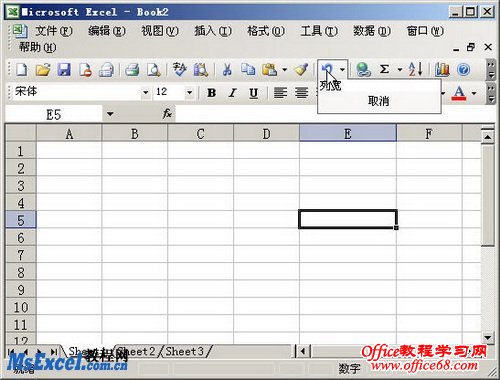Select row 10 header
The image size is (500, 380).
pos(21,307)
